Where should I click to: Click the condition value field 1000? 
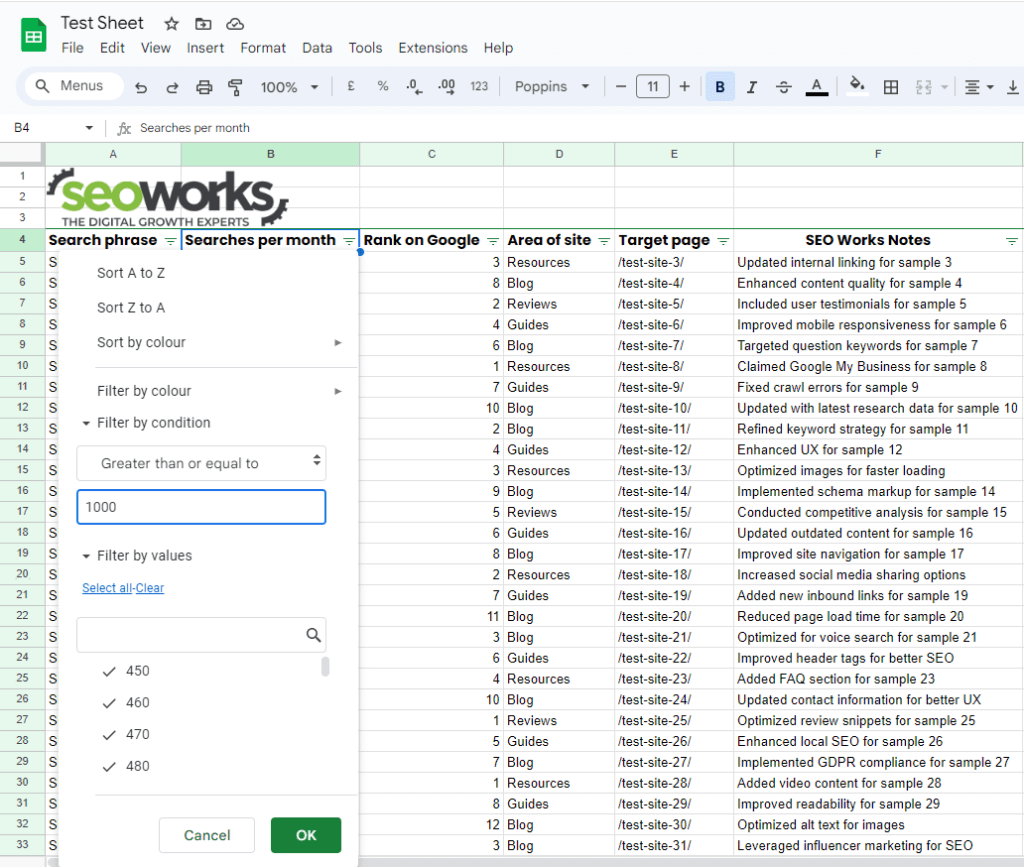coord(201,507)
